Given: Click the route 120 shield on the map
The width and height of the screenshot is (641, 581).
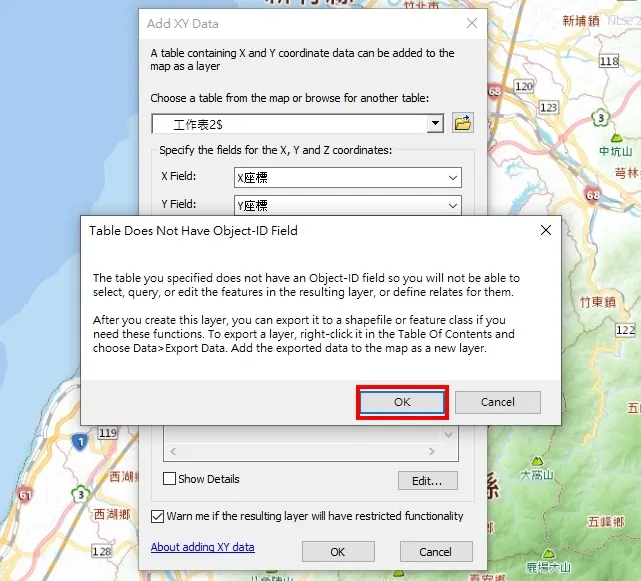Looking at the screenshot, I should point(524,86).
